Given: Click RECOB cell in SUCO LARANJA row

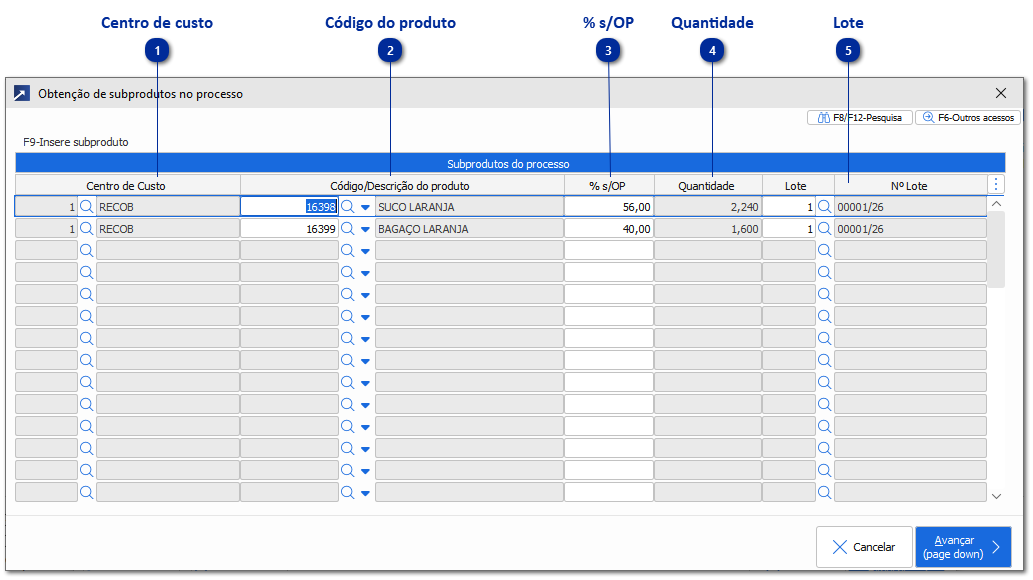Looking at the screenshot, I should (x=168, y=207).
